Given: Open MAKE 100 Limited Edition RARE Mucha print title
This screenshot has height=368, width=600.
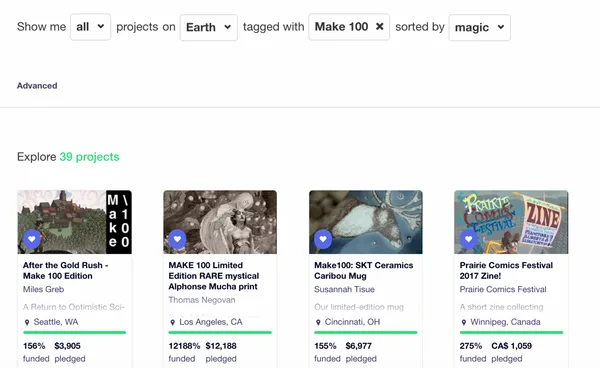Looking at the screenshot, I should 214,276.
